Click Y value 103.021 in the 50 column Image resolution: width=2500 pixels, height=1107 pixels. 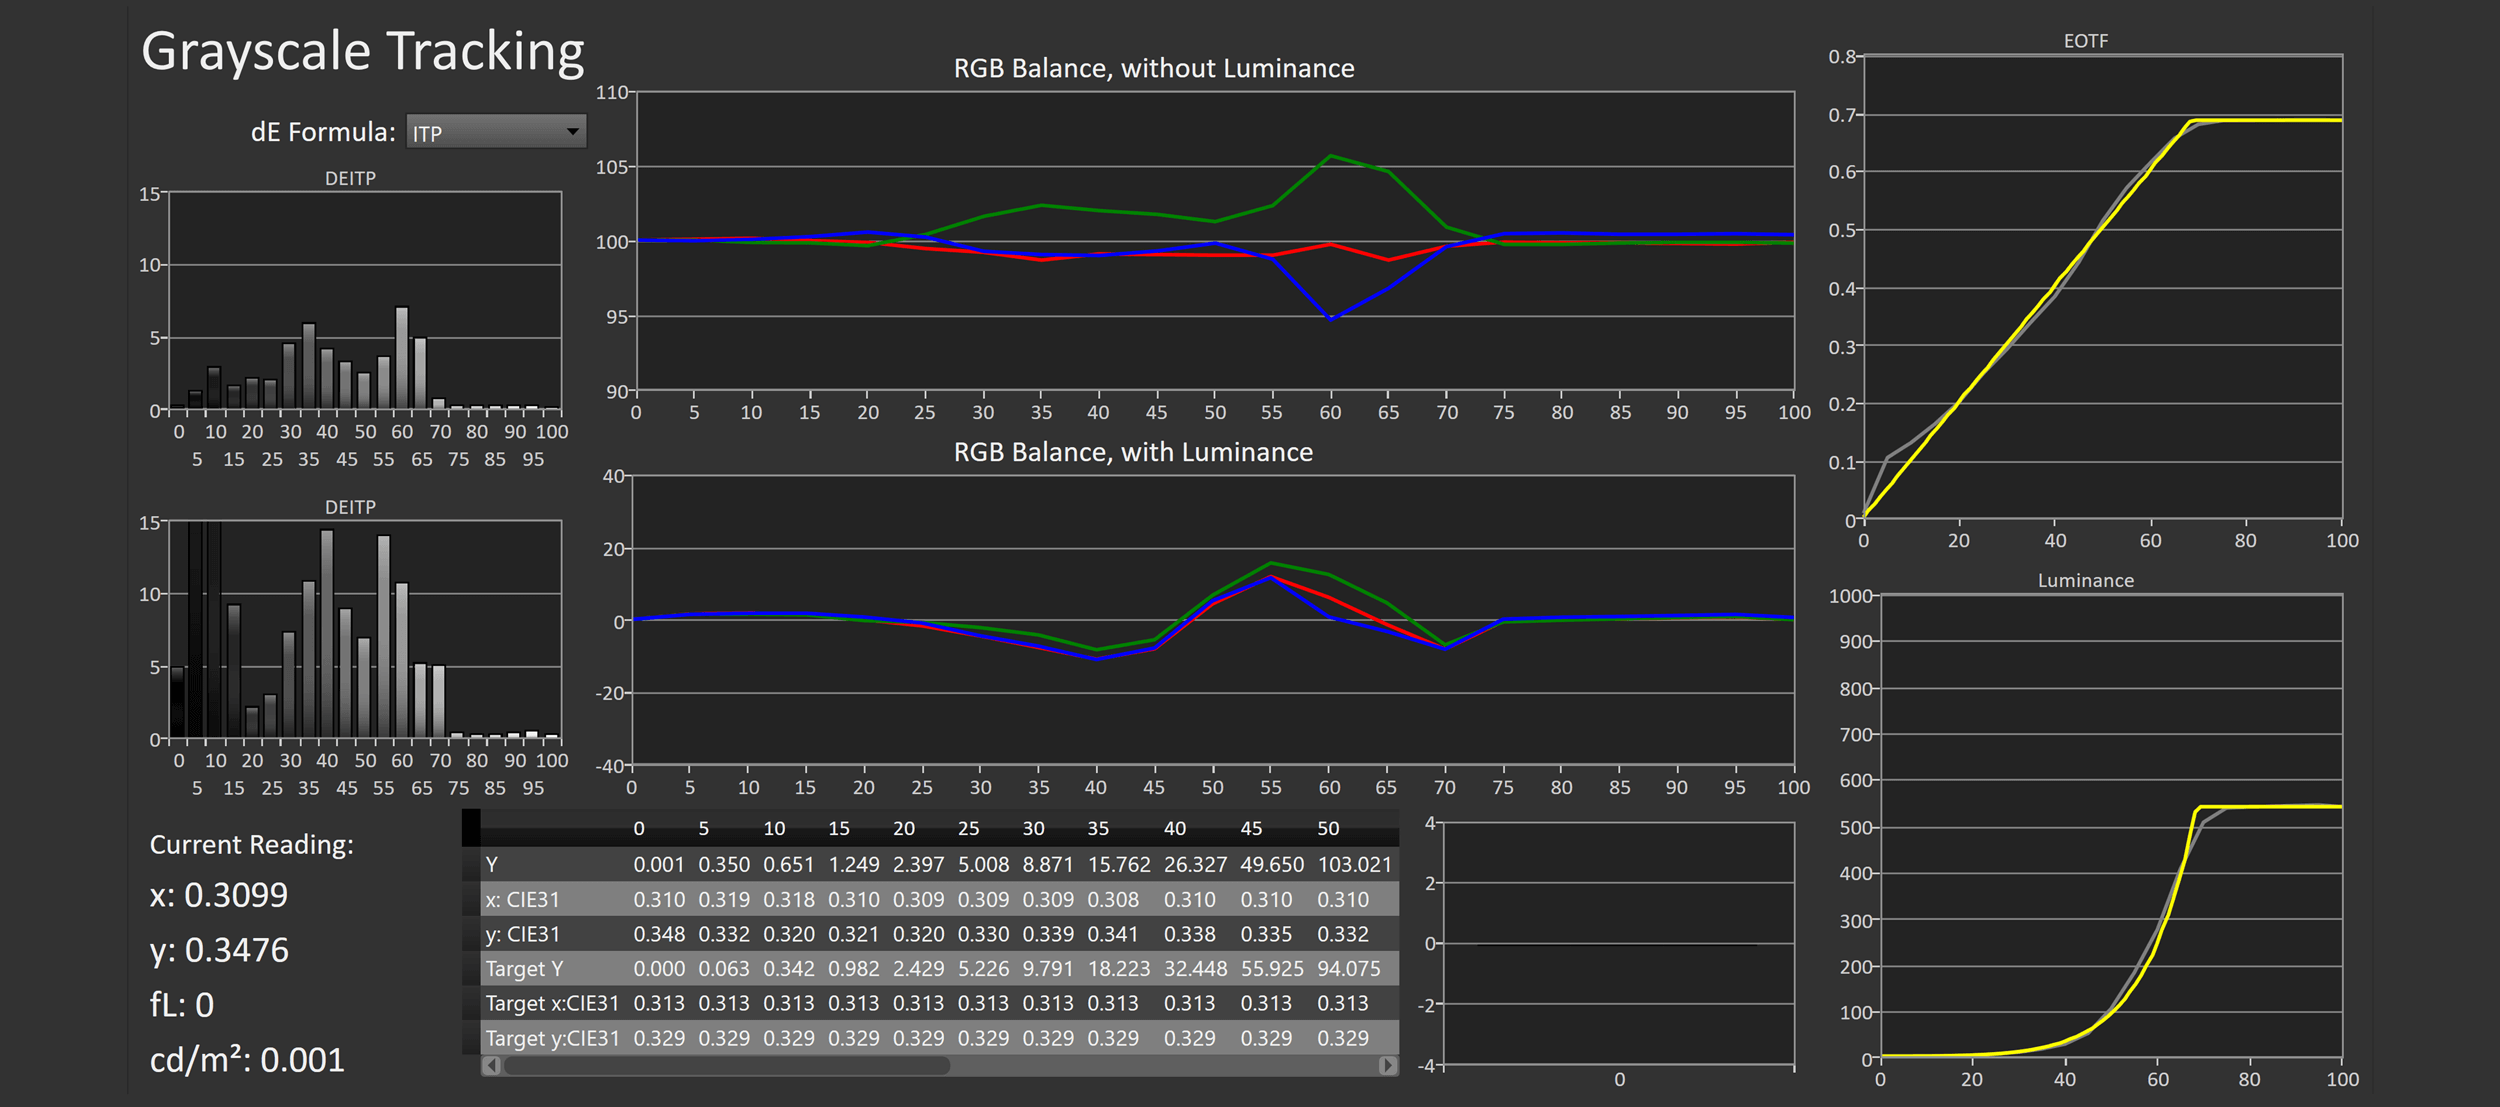[1354, 864]
